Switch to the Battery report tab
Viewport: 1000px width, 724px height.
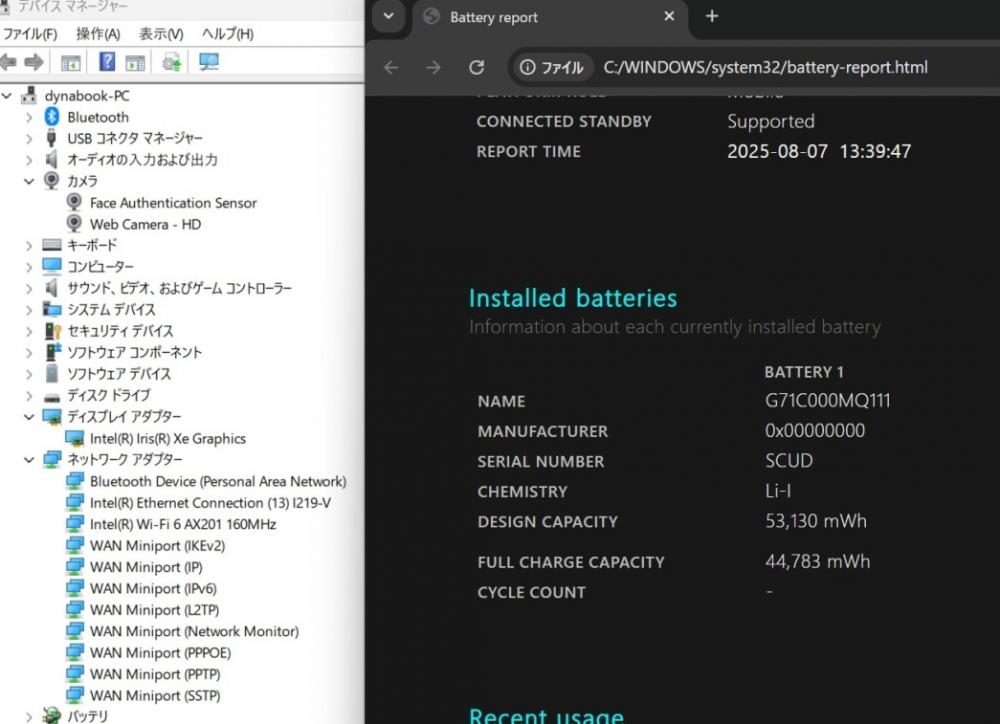pyautogui.click(x=550, y=17)
